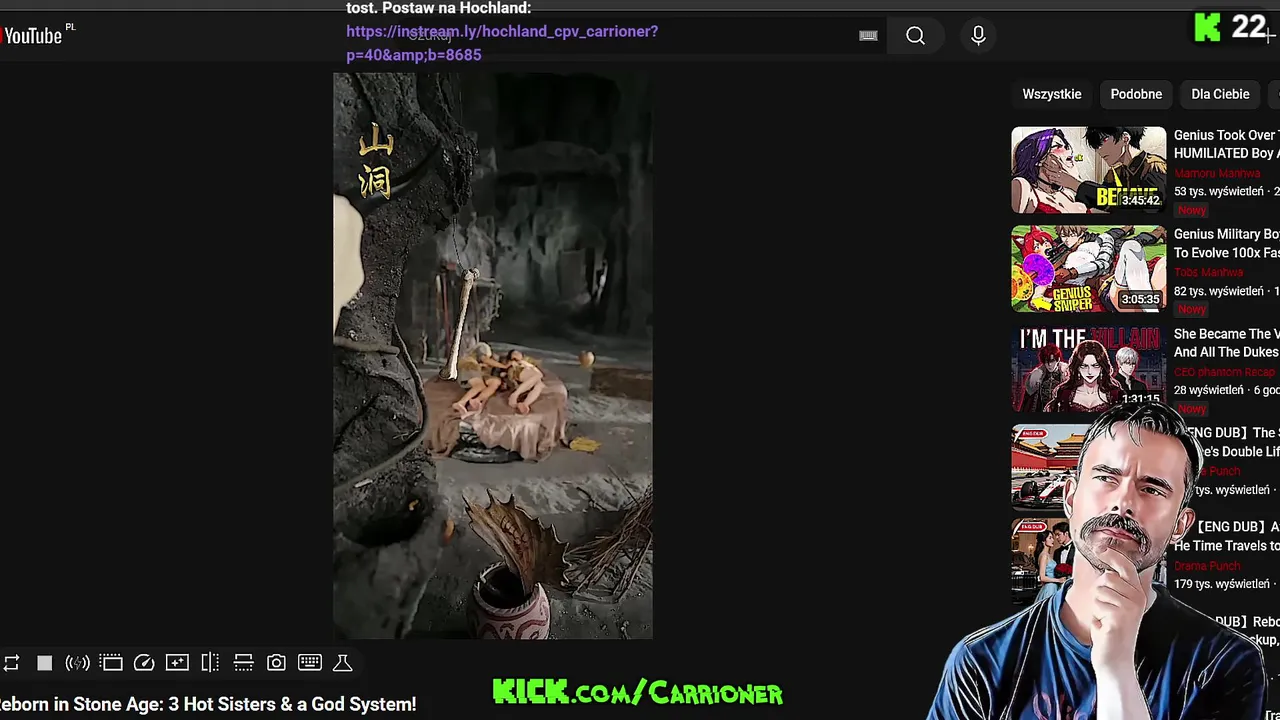Open the Genius Took Over video thumbnail

point(1088,170)
